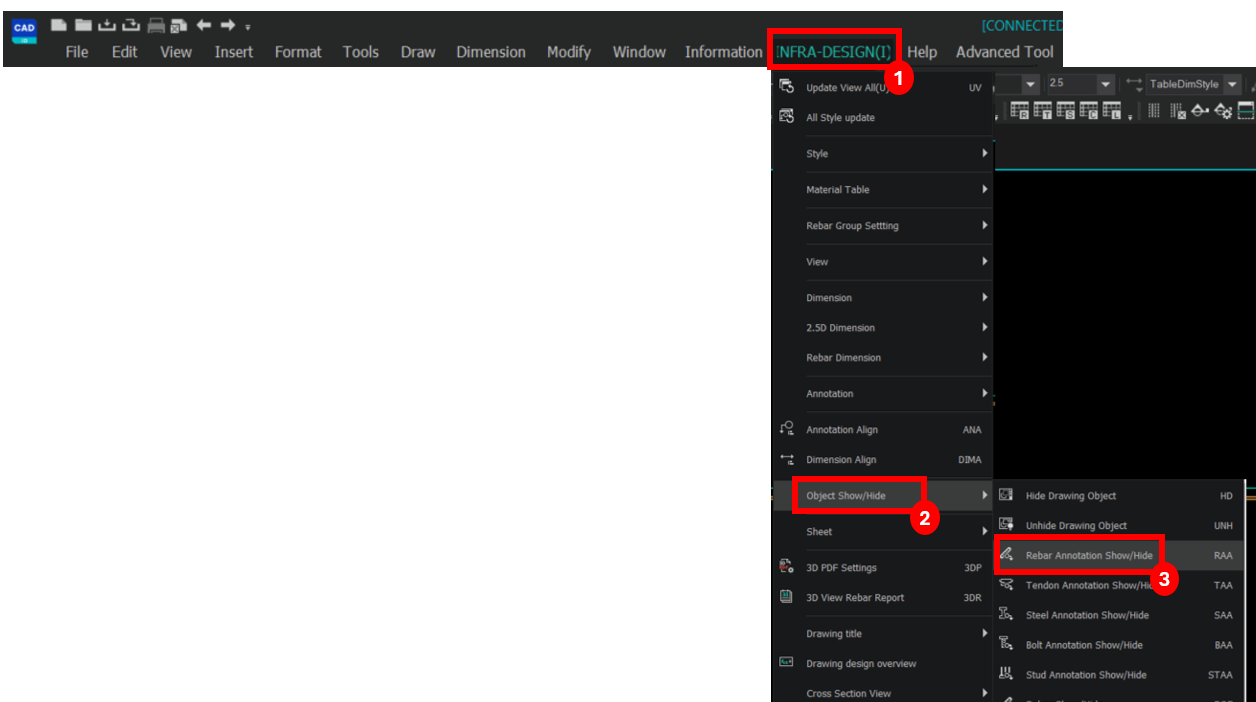Viewport: 1256px width, 702px height.
Task: Open the View menu in menu bar
Action: [x=176, y=52]
